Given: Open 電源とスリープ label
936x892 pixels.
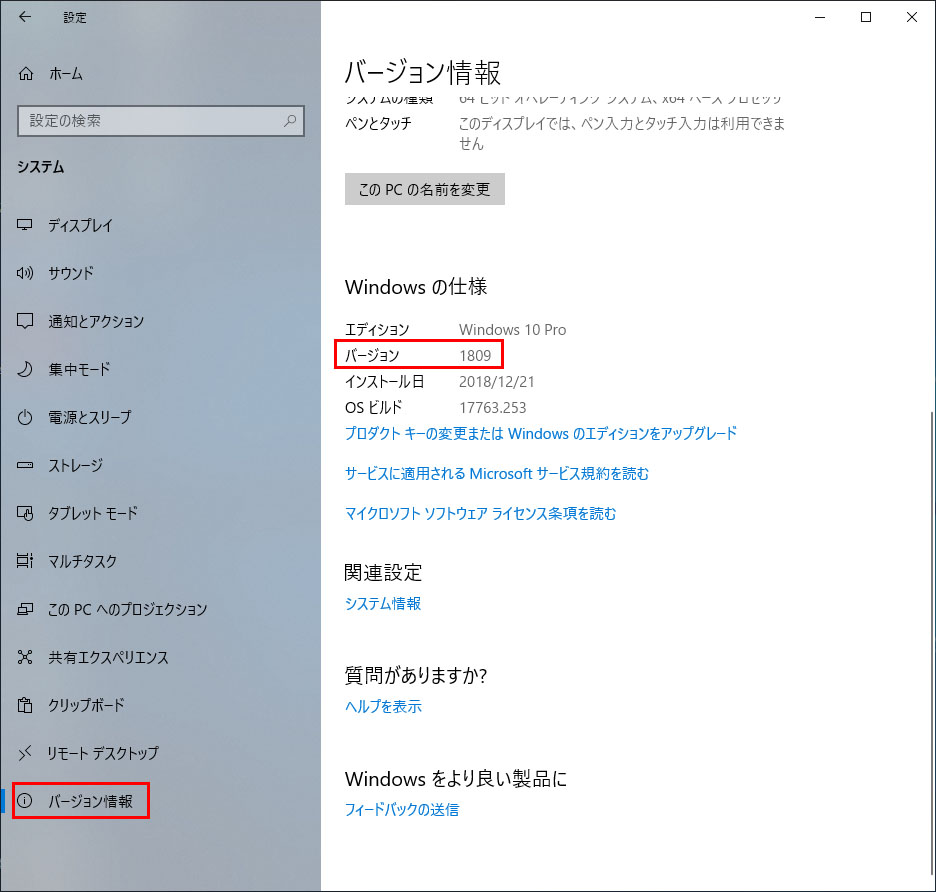Looking at the screenshot, I should (90, 417).
